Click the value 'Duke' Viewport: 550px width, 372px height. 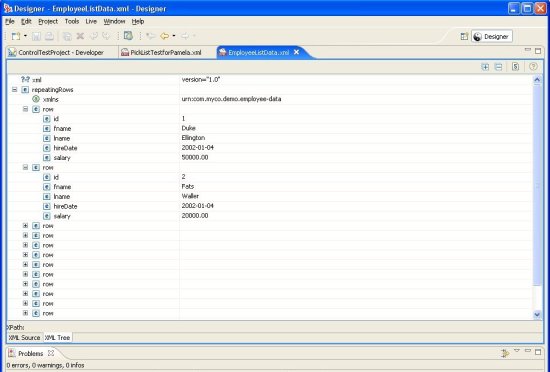pyautogui.click(x=189, y=128)
